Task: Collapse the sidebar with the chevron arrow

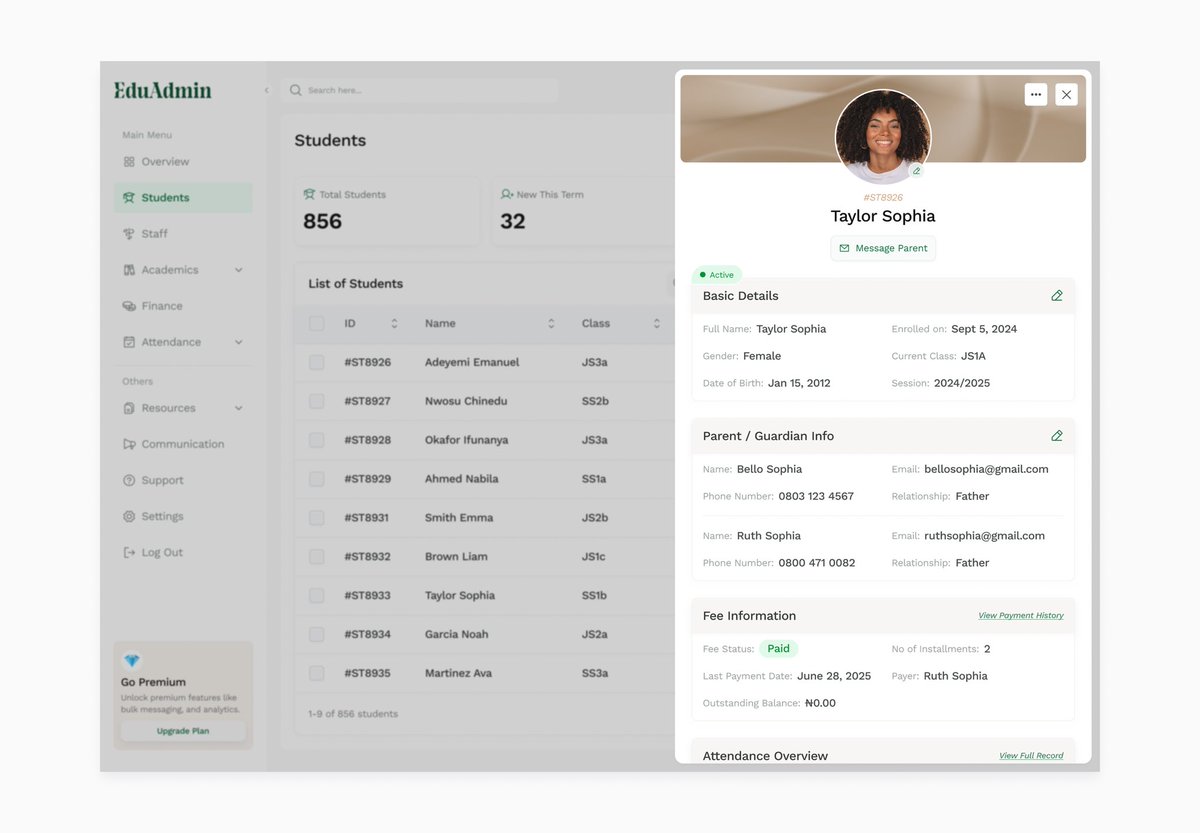Action: pyautogui.click(x=267, y=90)
